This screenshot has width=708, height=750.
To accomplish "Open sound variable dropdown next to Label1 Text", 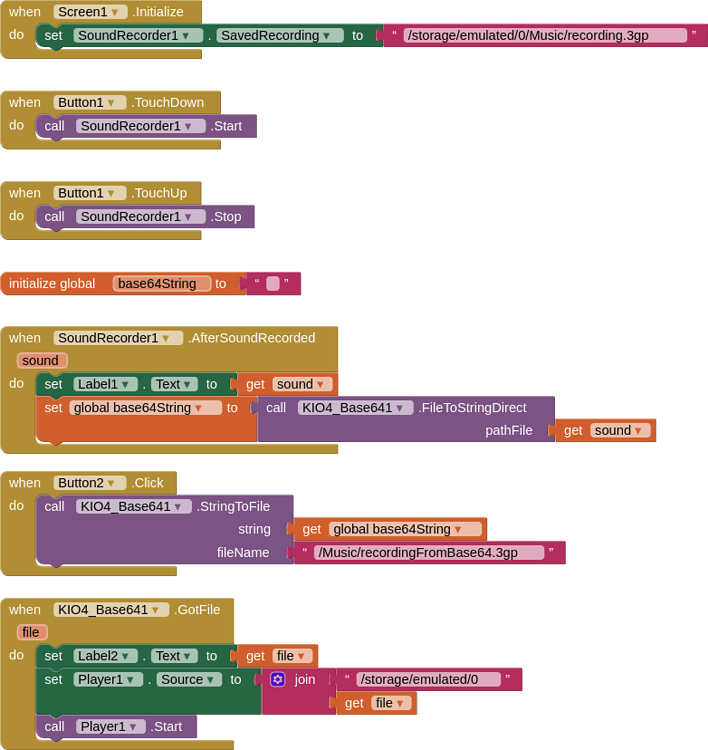I will [302, 384].
